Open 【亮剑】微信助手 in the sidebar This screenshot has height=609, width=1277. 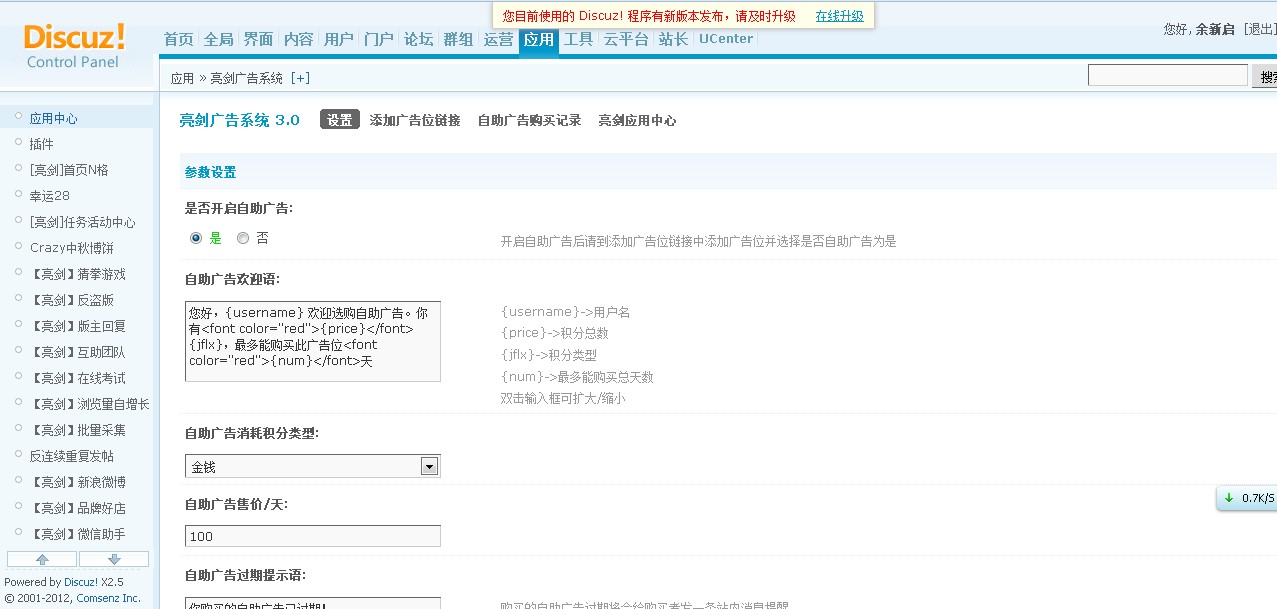(x=78, y=534)
